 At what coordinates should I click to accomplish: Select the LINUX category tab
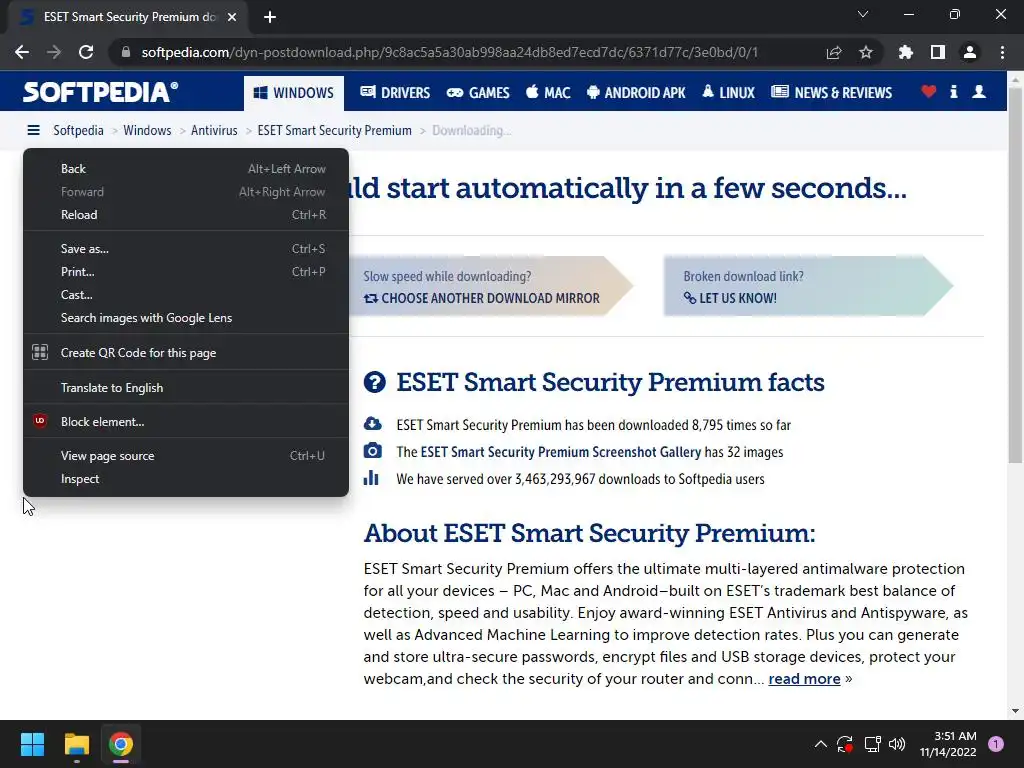[728, 93]
